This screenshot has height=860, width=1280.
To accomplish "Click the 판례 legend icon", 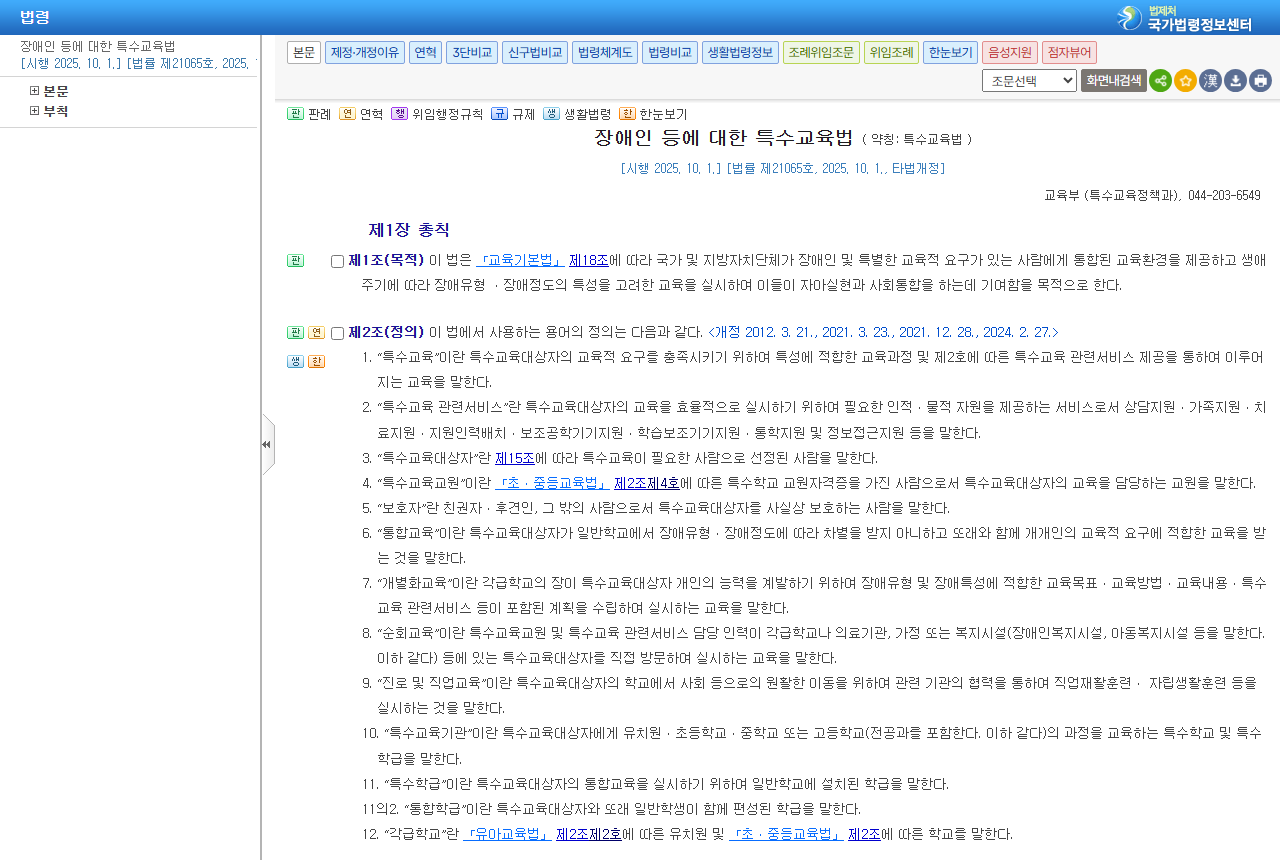I will 295,114.
